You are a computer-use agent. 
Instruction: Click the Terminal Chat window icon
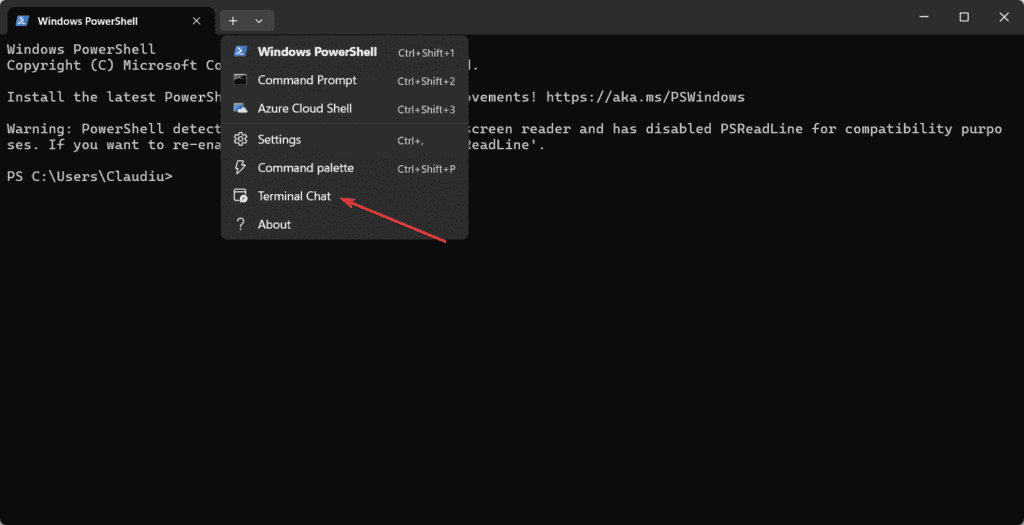pyautogui.click(x=240, y=196)
